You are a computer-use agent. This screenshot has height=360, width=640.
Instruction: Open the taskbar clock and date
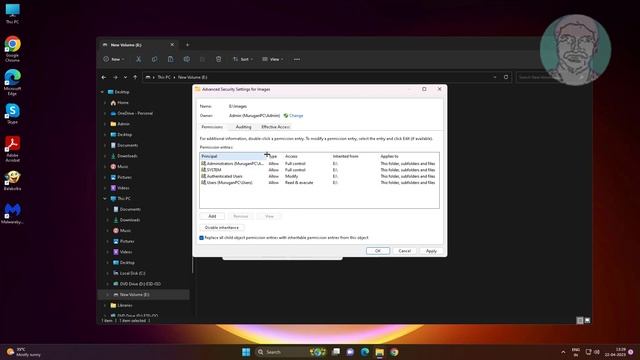tap(615, 352)
